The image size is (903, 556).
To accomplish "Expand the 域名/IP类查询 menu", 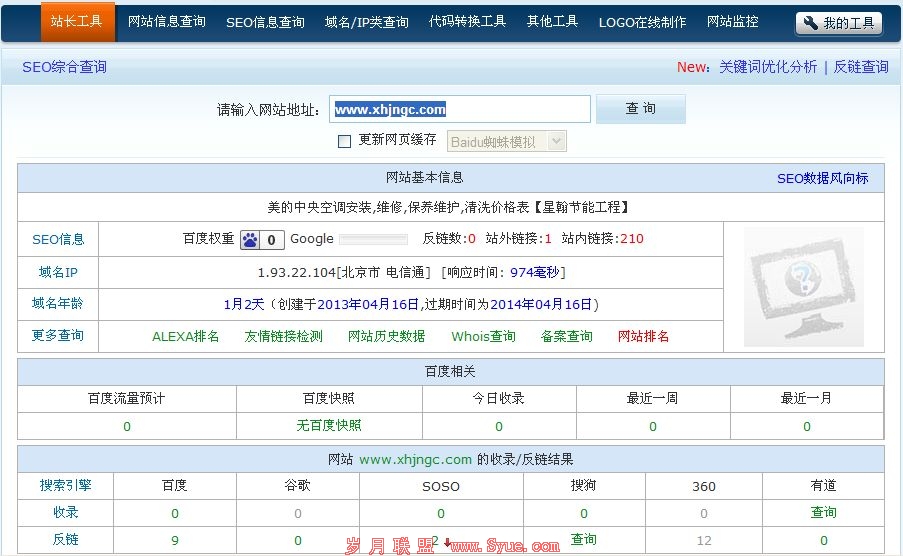I will point(366,22).
